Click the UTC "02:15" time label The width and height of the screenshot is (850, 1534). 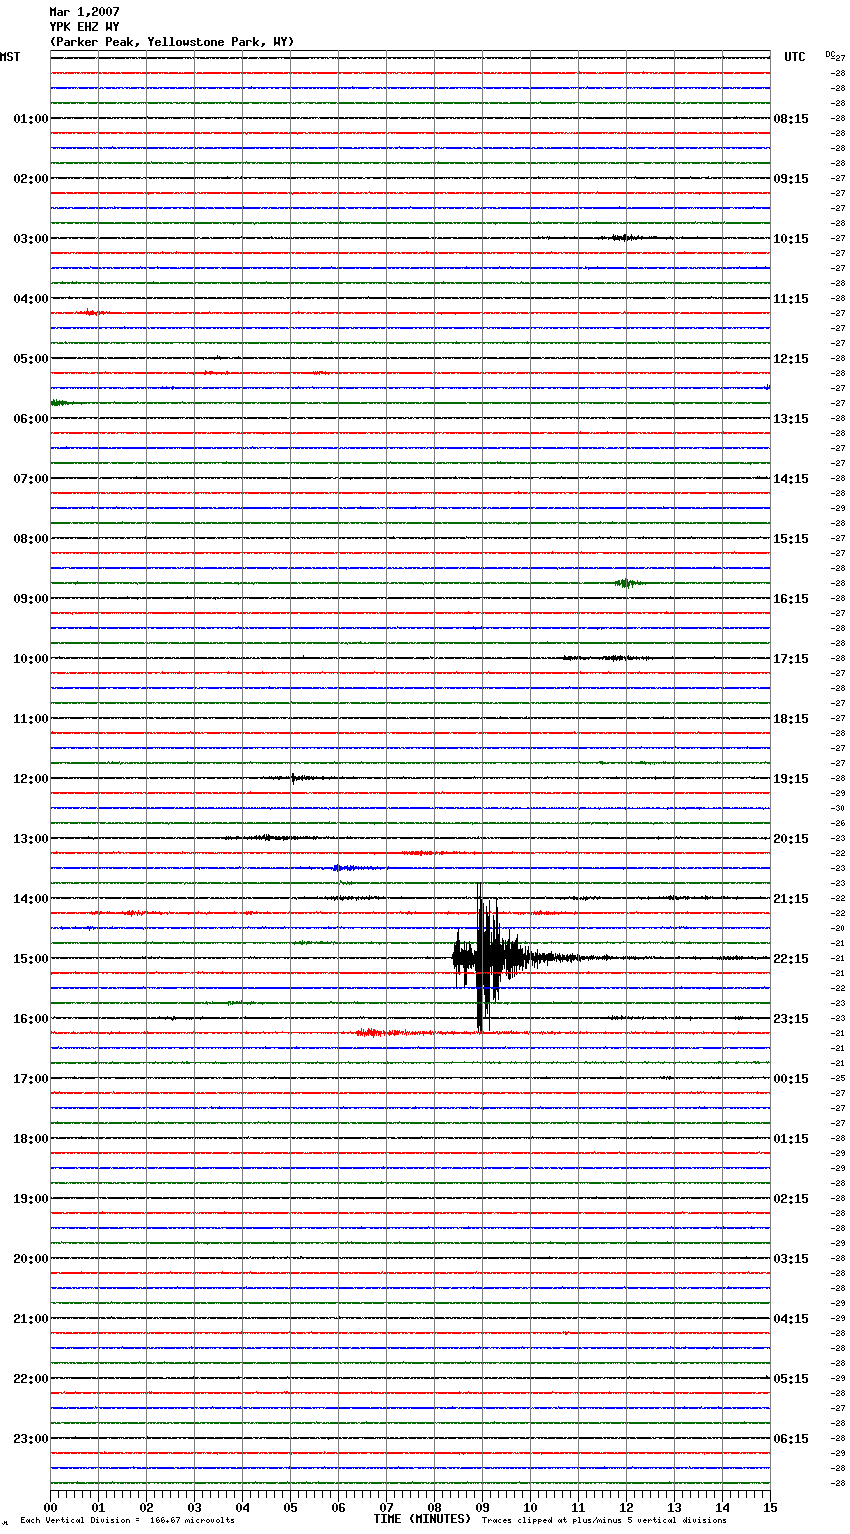click(x=791, y=1199)
